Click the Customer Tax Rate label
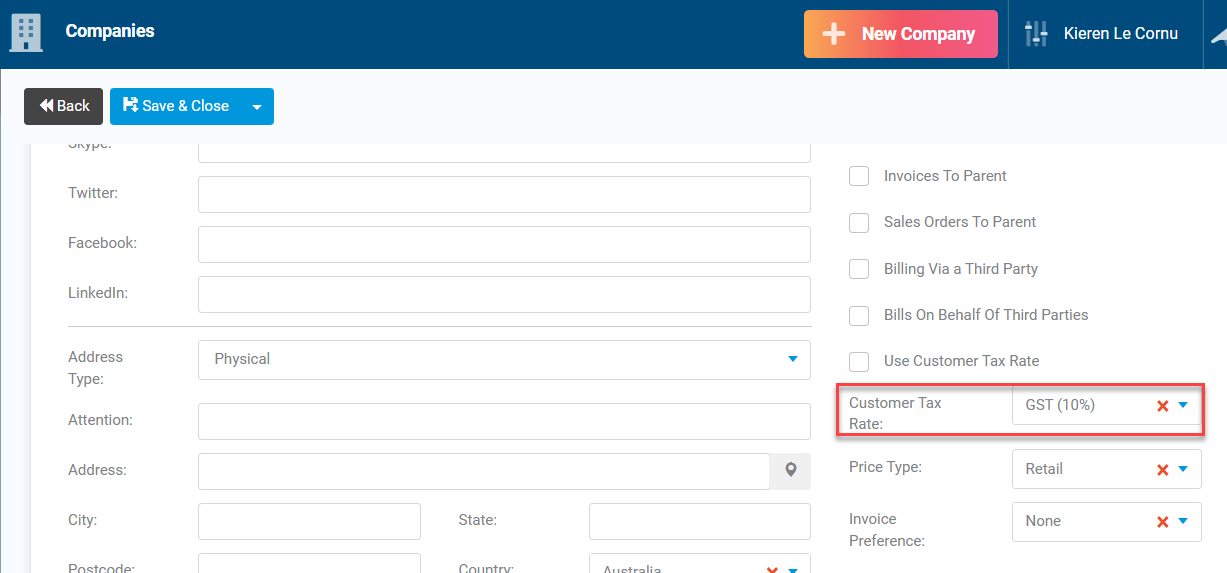 pyautogui.click(x=895, y=413)
